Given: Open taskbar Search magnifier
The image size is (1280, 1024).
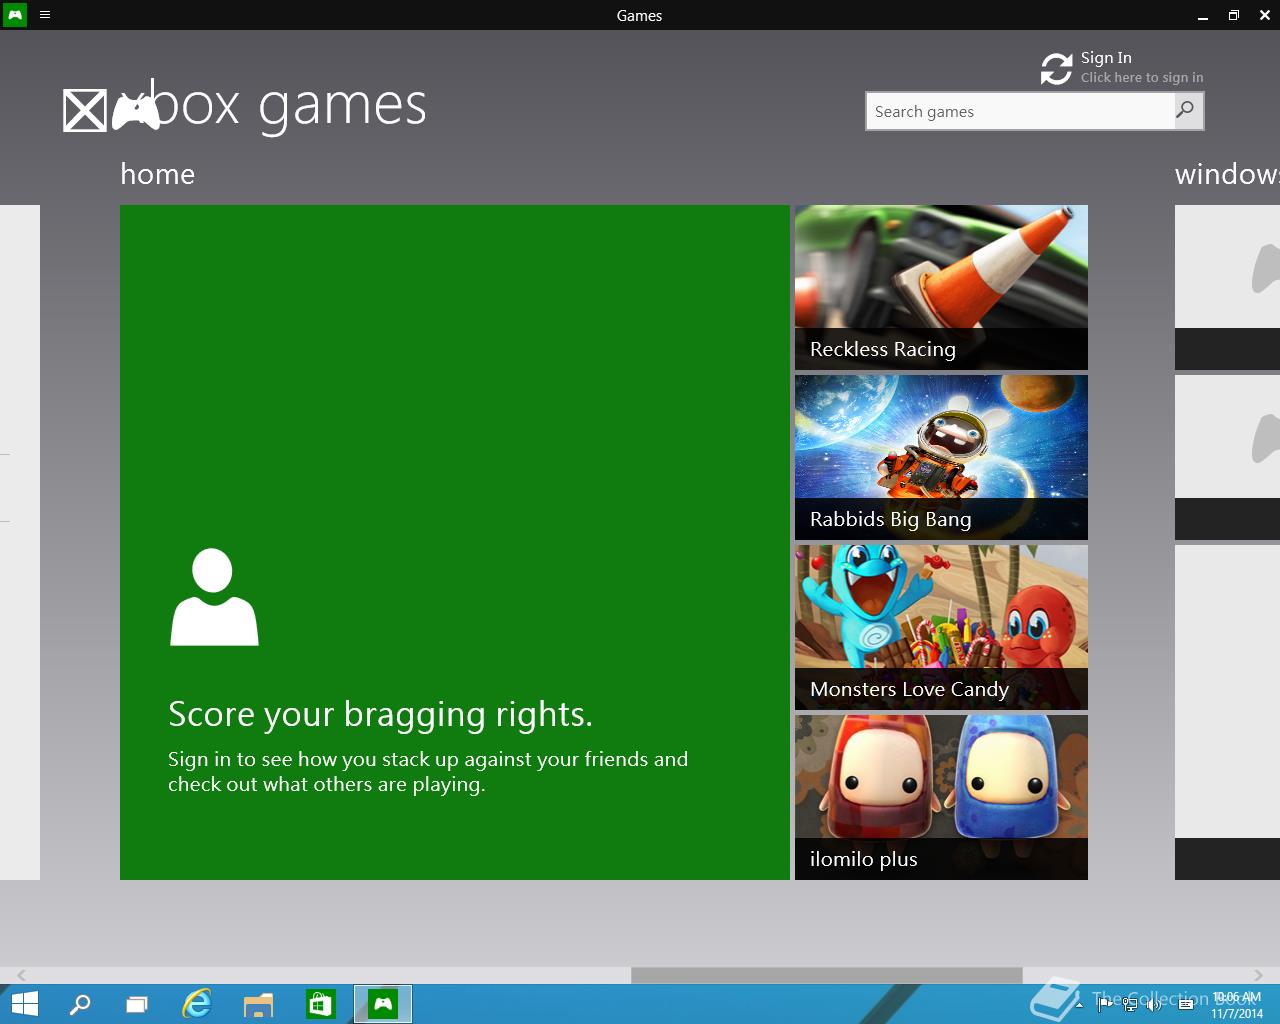Looking at the screenshot, I should (80, 1004).
